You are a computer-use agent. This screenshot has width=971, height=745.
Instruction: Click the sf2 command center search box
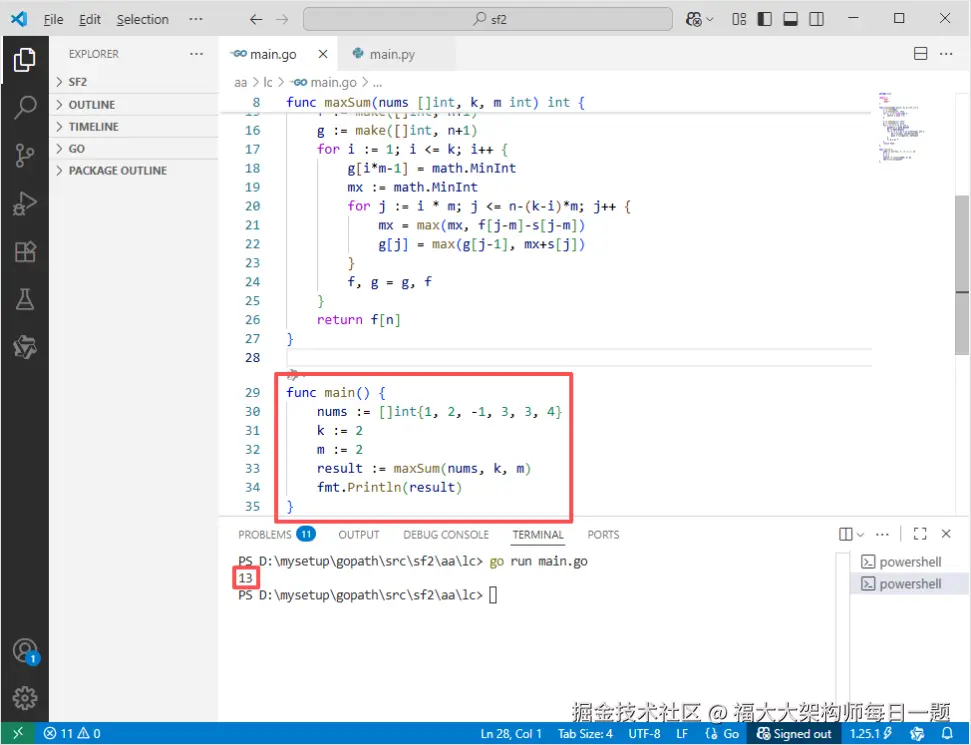point(488,19)
